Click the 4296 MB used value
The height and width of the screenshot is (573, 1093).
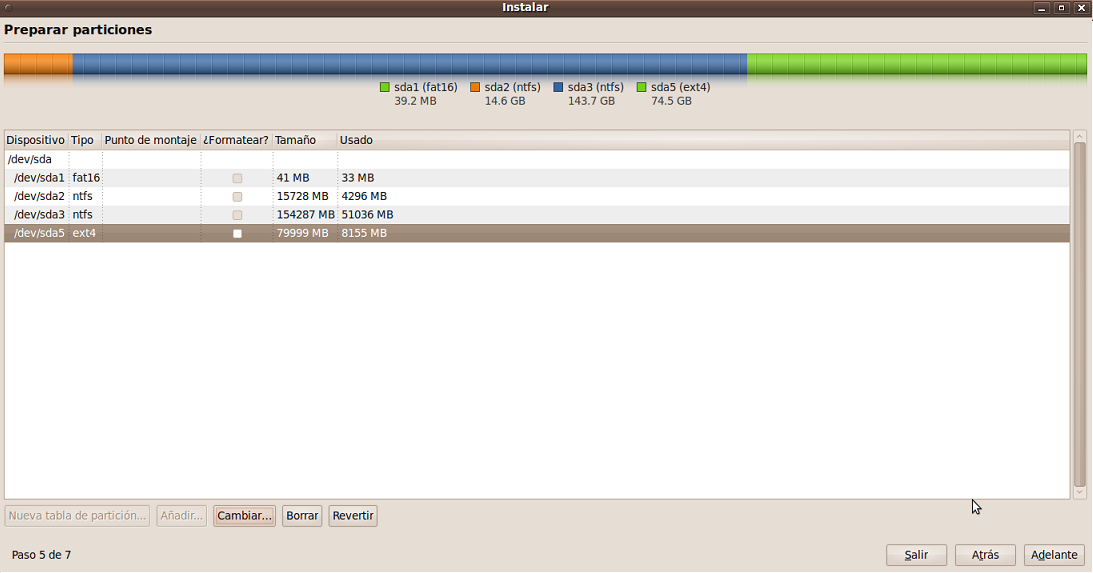coord(364,196)
